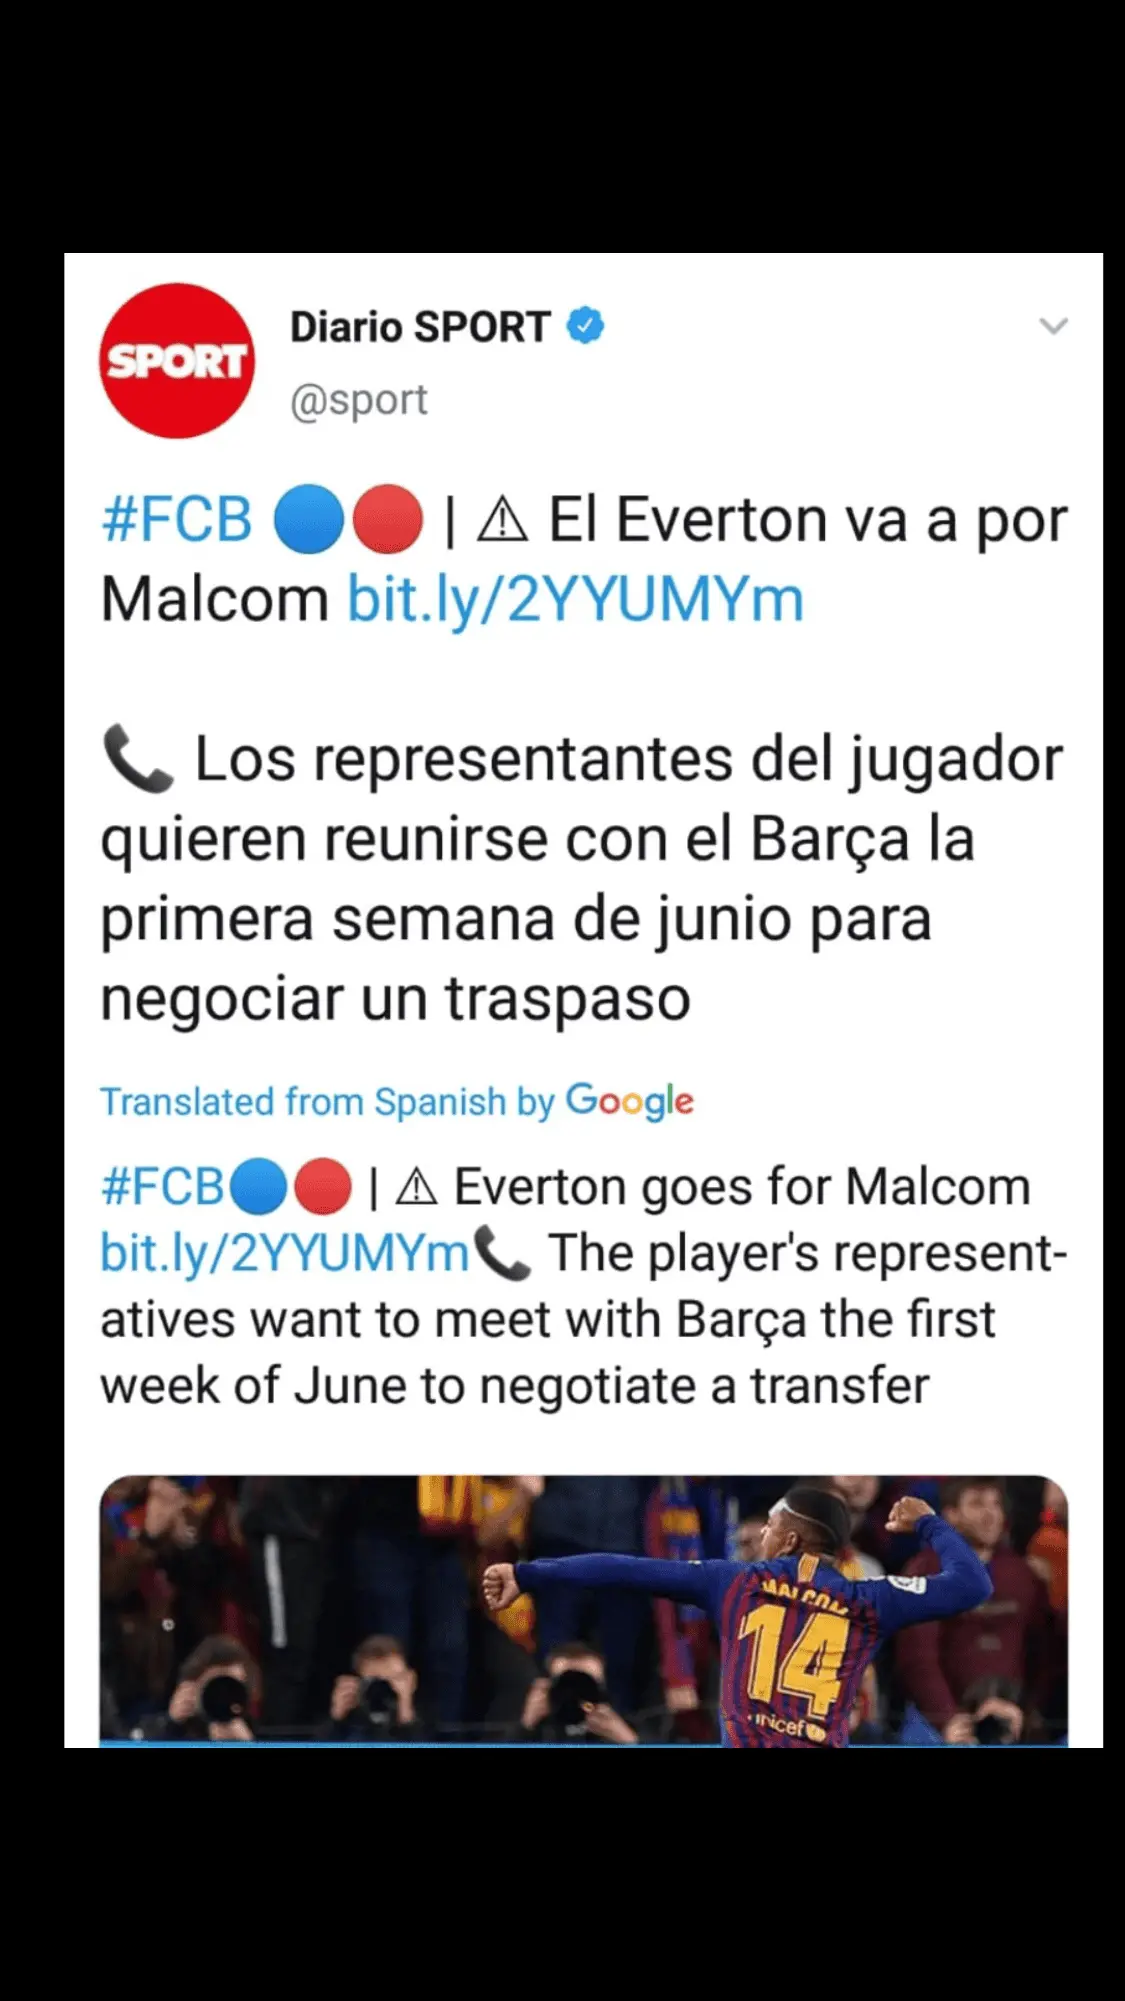The width and height of the screenshot is (1125, 2001).
Task: Click blue circle emoji in the English translation
Action: 259,1187
